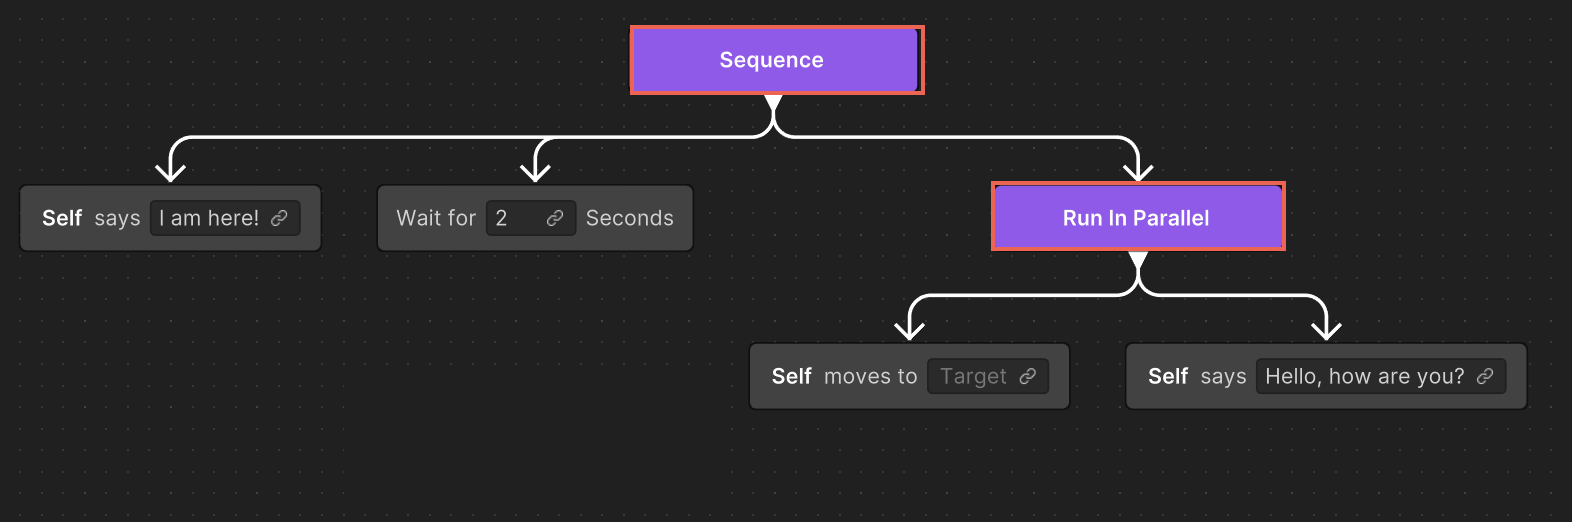Click the link icon in the Wait duration field

[x=555, y=218]
